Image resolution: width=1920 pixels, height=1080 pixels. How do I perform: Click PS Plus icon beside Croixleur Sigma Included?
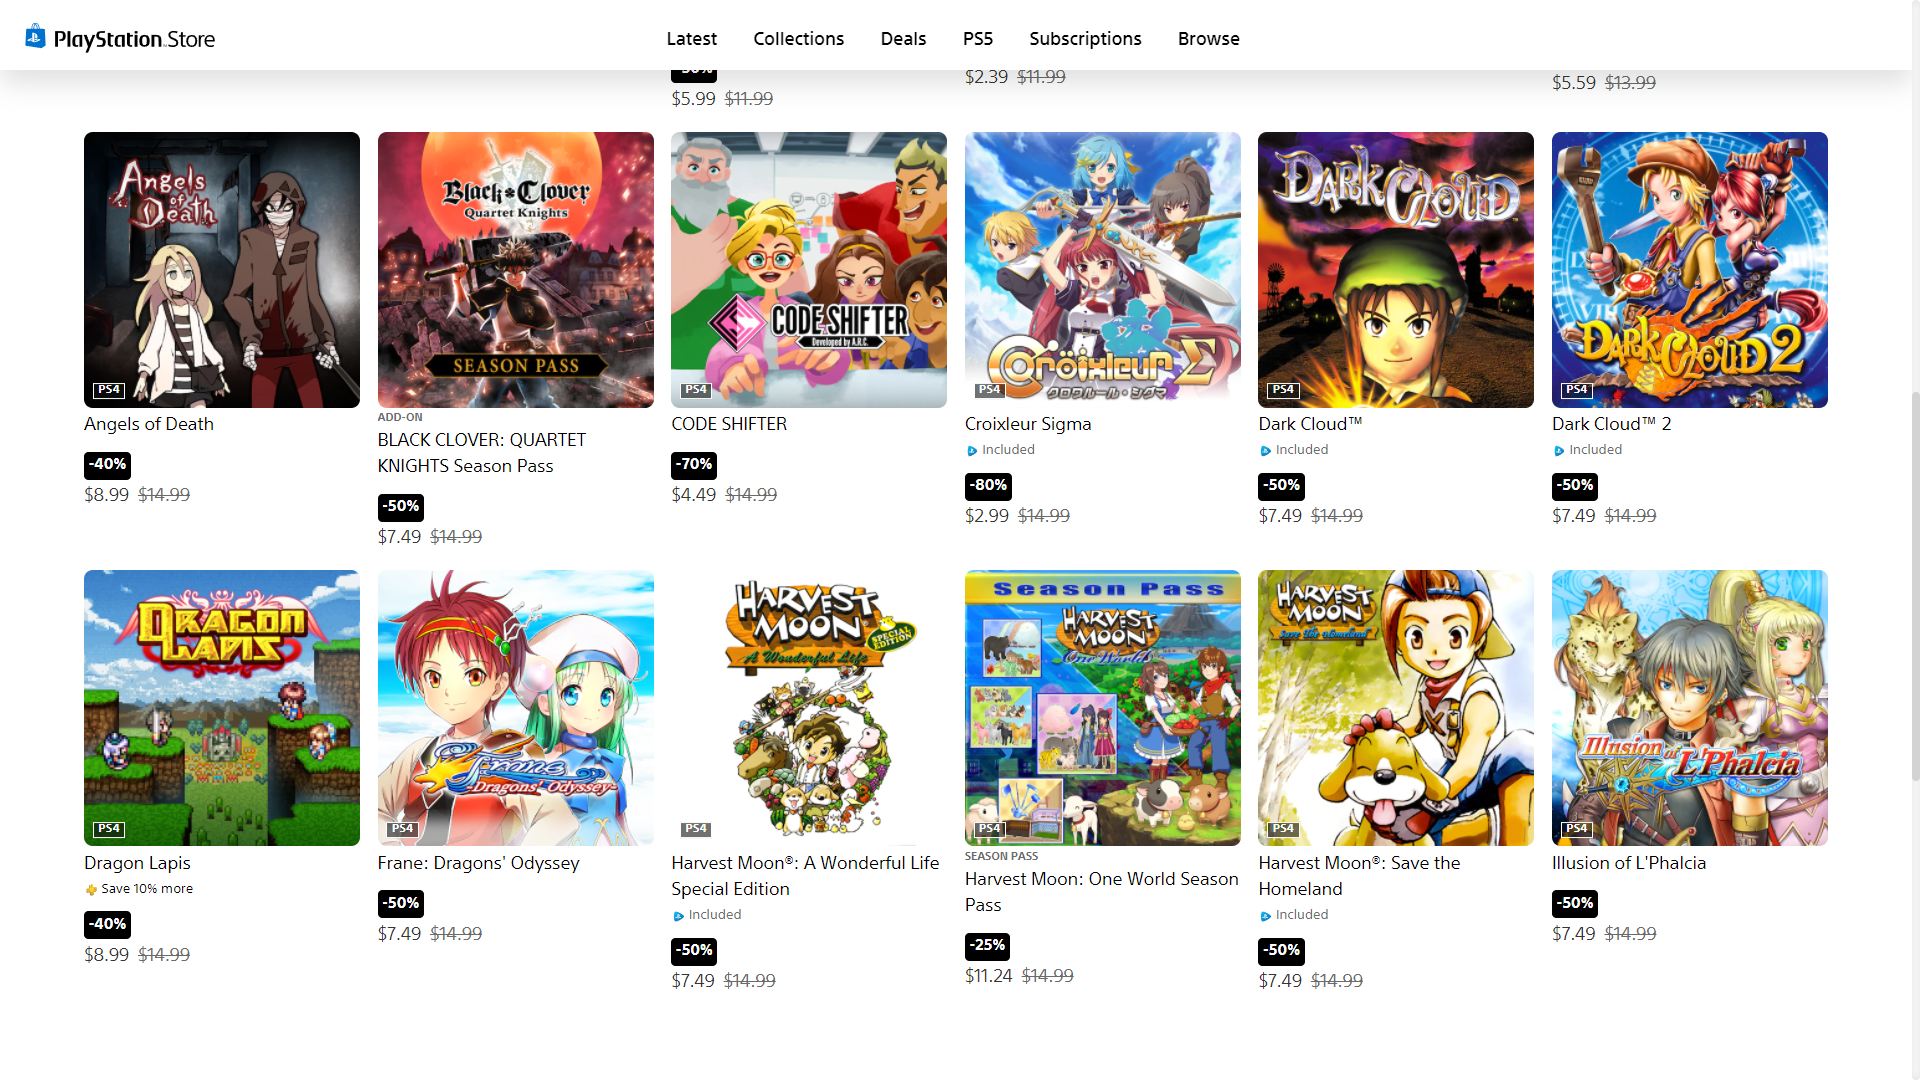point(971,451)
